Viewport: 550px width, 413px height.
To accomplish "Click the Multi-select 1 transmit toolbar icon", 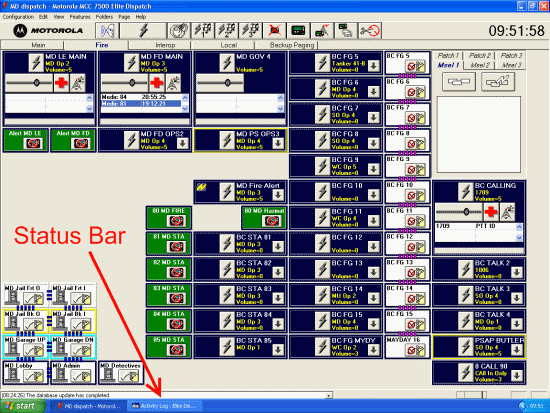I will click(203, 31).
